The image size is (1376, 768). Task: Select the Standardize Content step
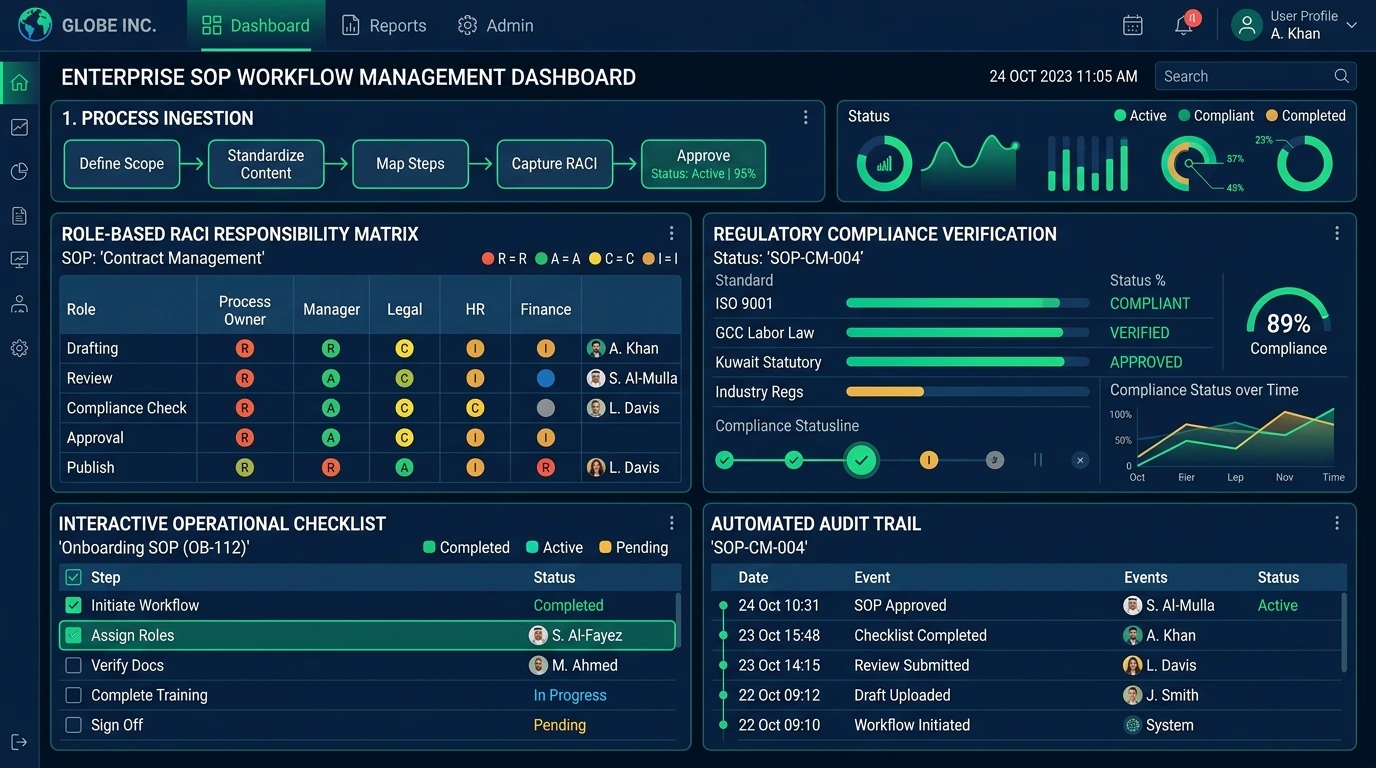click(x=266, y=164)
